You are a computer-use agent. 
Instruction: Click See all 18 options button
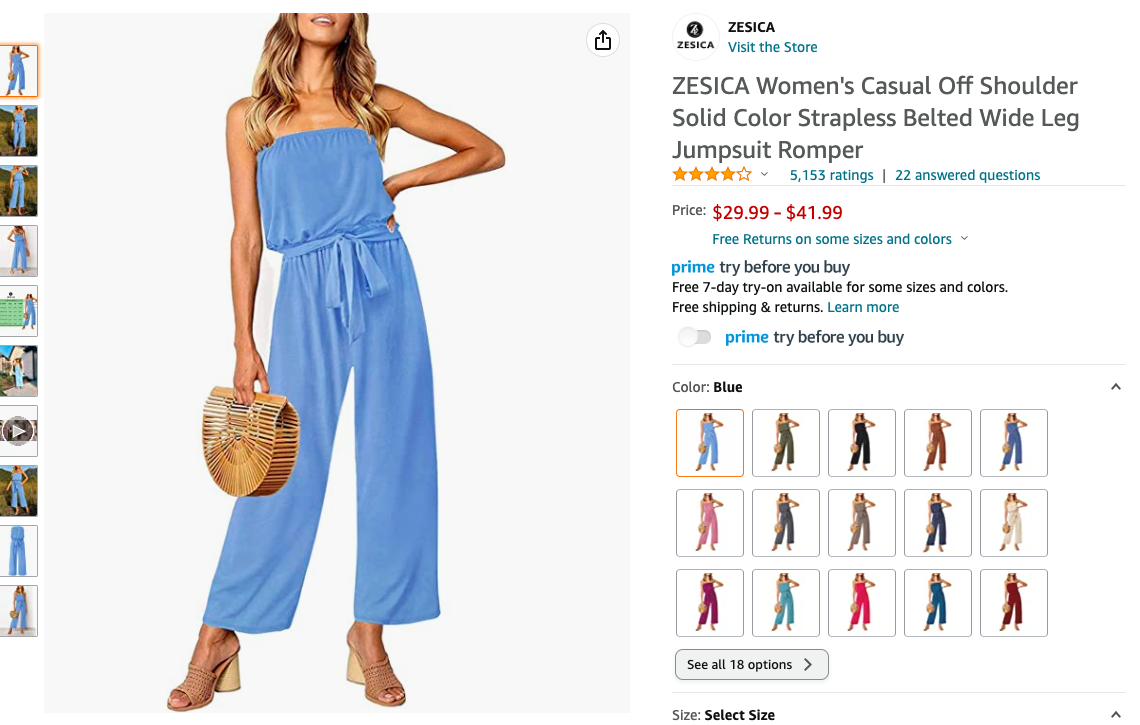click(x=751, y=665)
